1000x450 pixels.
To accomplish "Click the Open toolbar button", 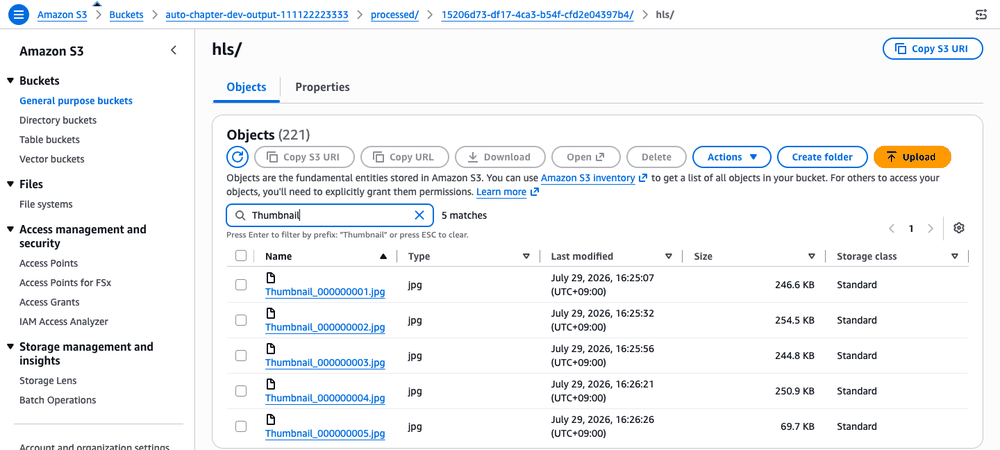I will coord(585,157).
